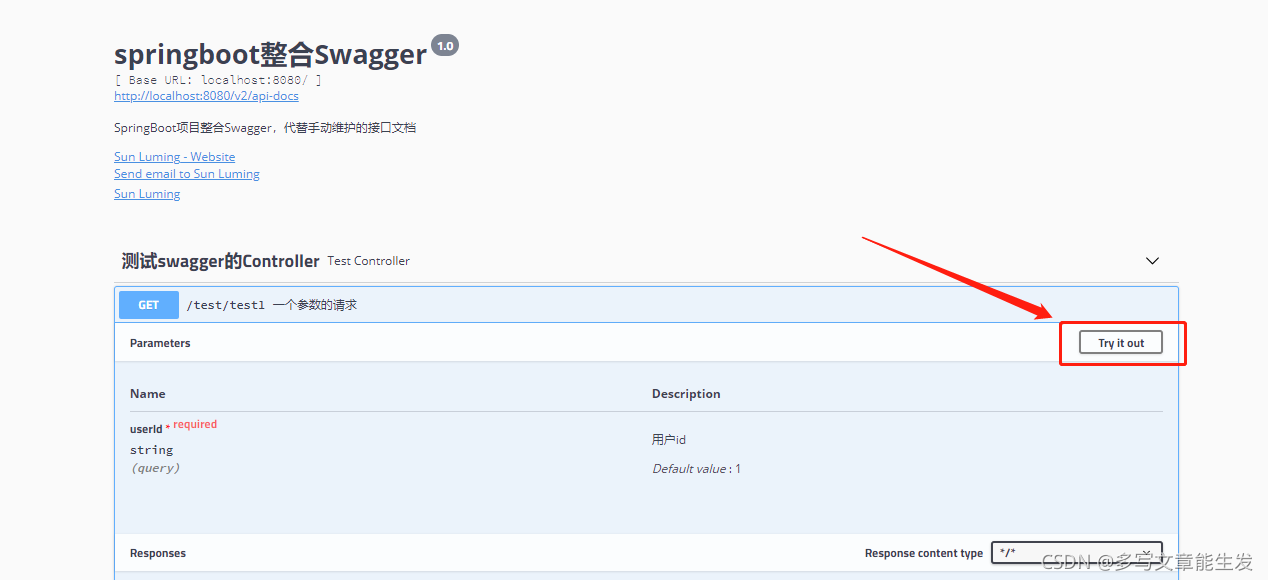Screen dimensions: 1268x580
Task: Click the 用户id description text
Action: [669, 440]
